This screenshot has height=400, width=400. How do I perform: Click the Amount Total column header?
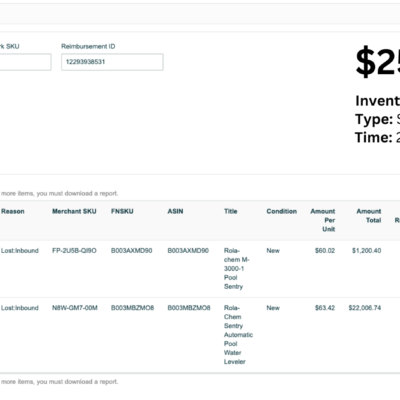[x=369, y=216]
